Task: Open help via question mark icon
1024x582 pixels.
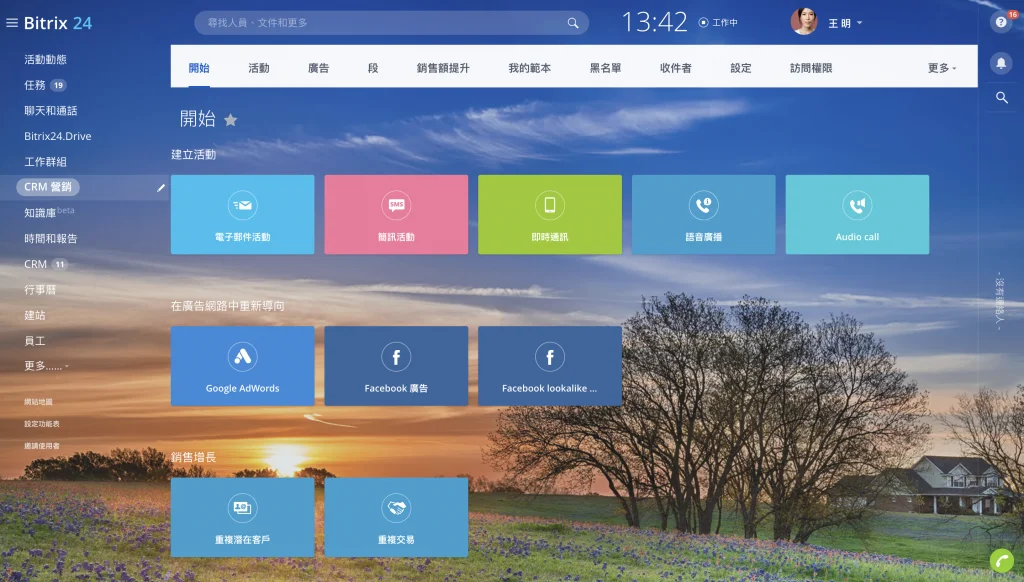Action: click(1001, 22)
